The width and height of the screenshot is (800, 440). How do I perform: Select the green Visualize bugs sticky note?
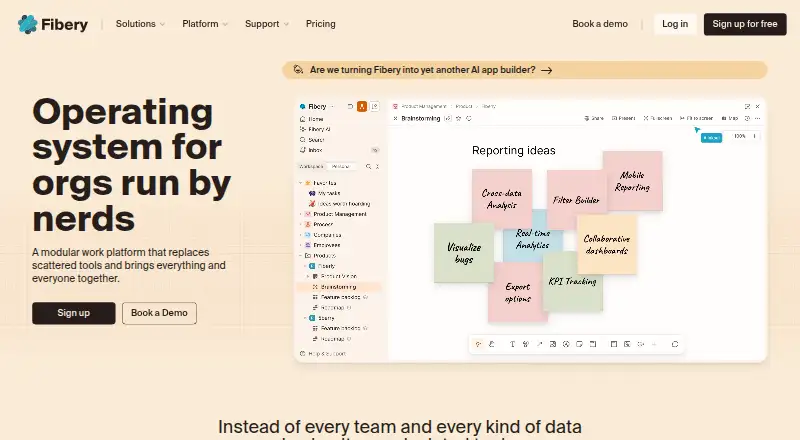tap(463, 253)
